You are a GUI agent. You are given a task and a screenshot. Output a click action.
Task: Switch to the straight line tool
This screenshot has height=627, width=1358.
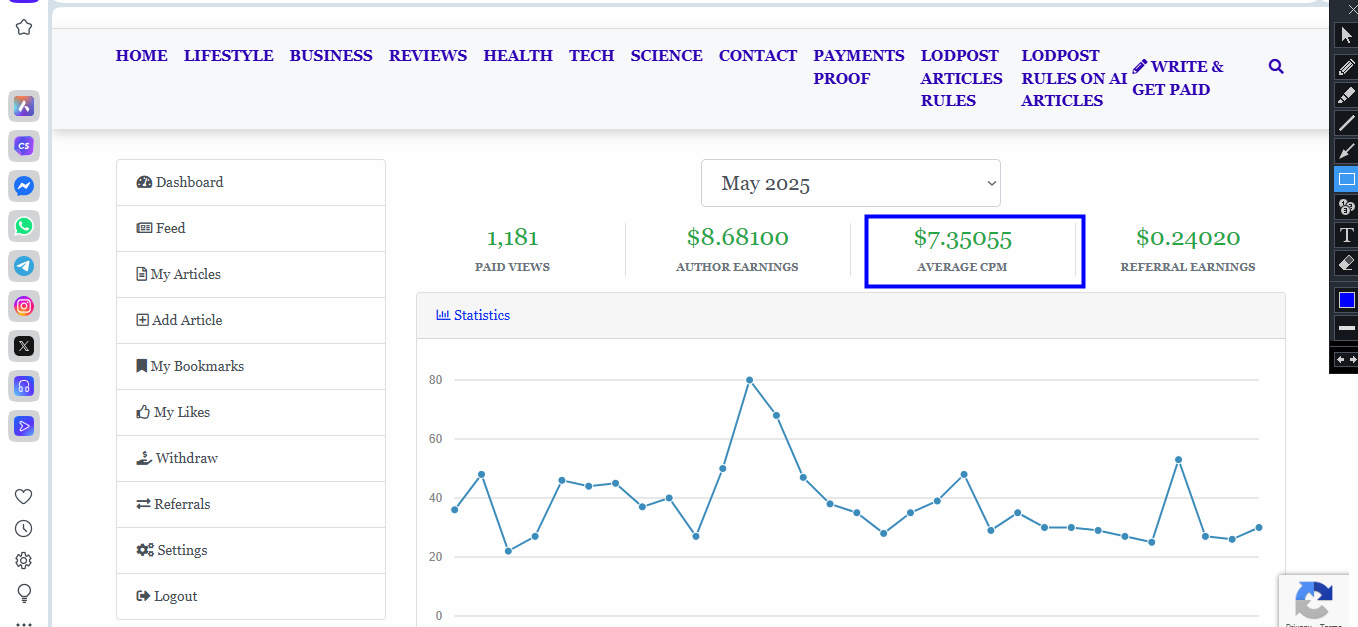click(x=1346, y=122)
